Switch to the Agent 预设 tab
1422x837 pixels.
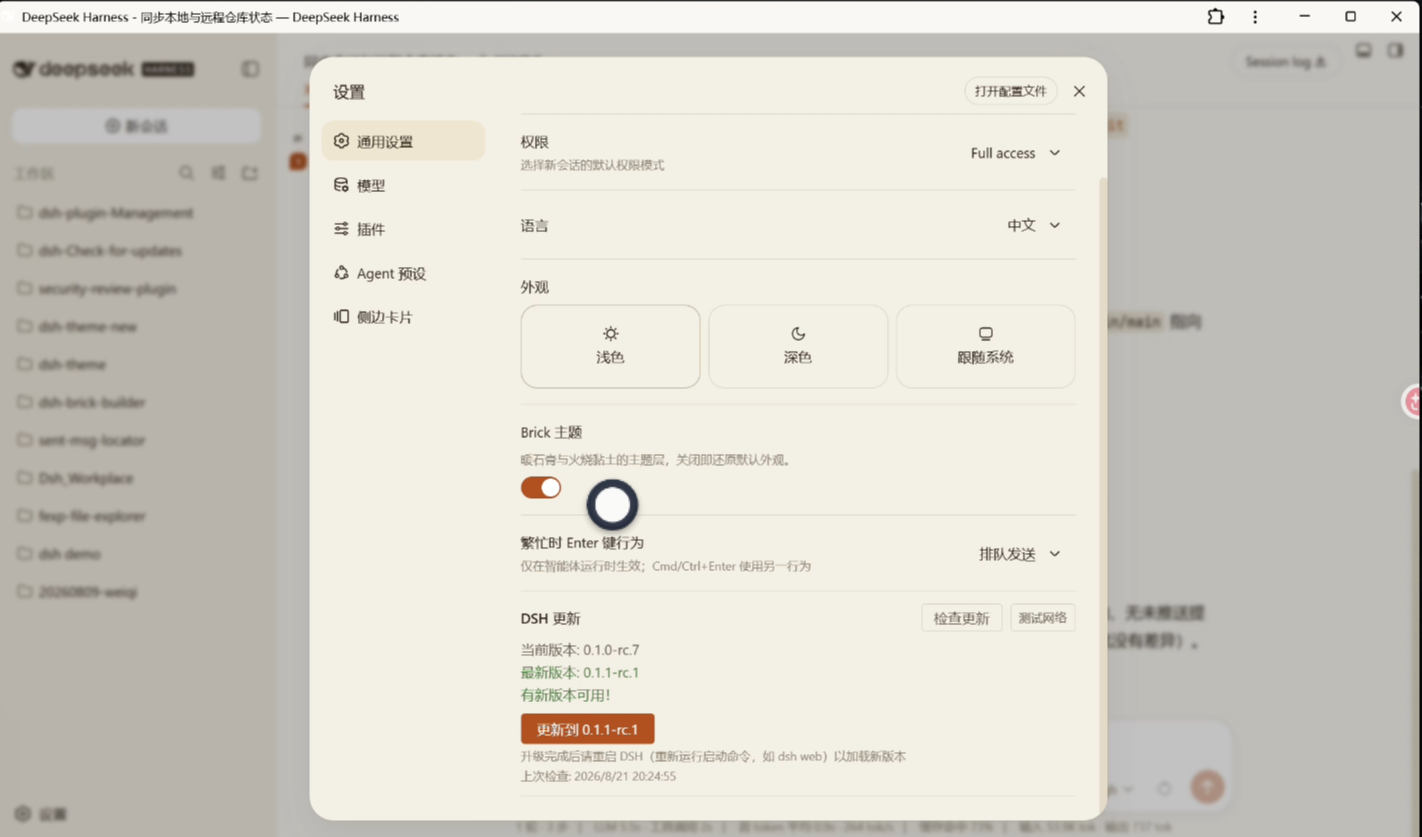click(403, 273)
